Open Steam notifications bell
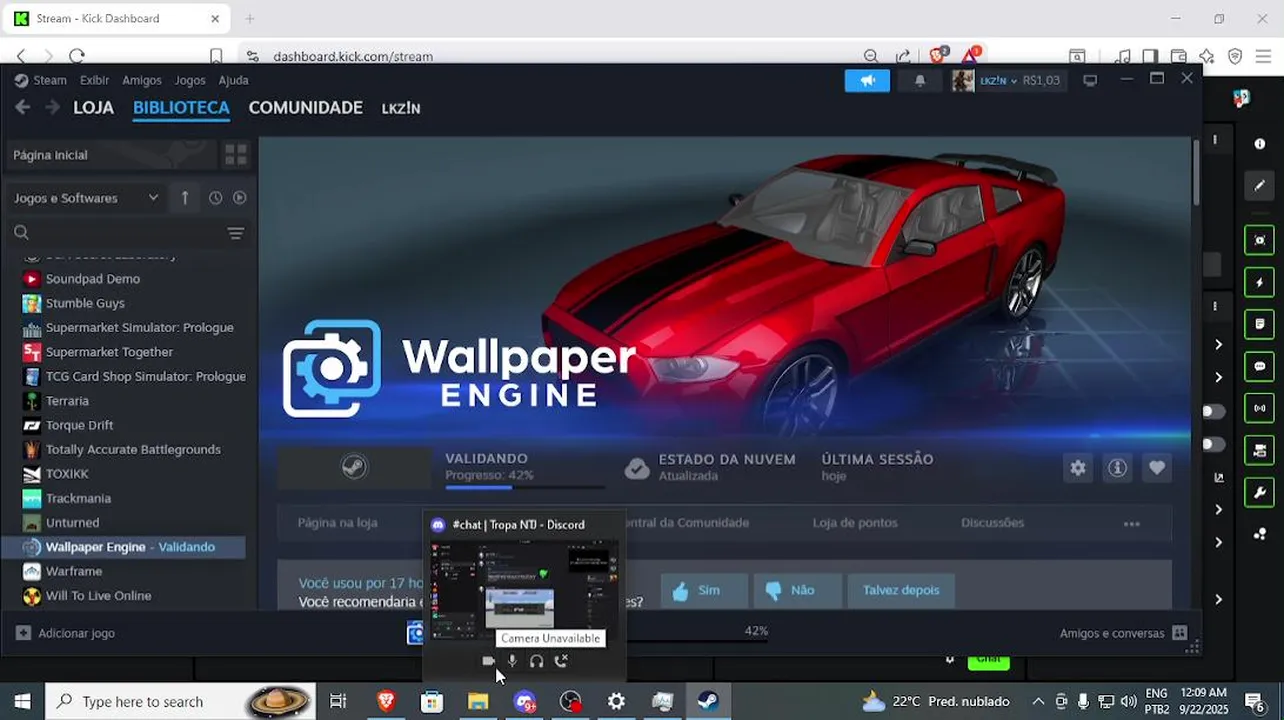 [920, 81]
